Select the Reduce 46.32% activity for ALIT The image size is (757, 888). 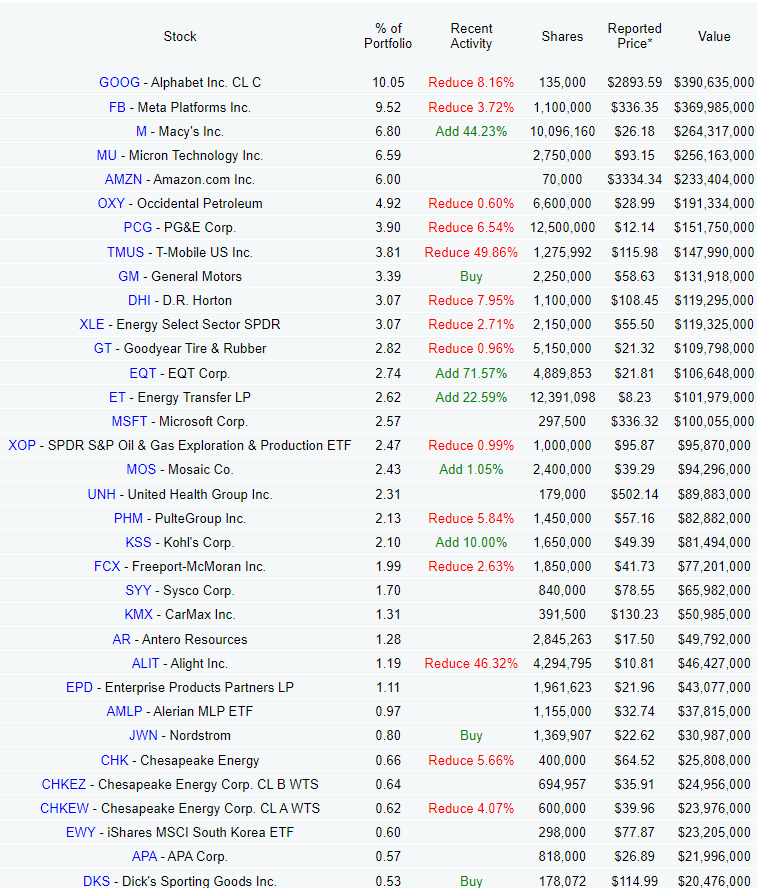471,664
